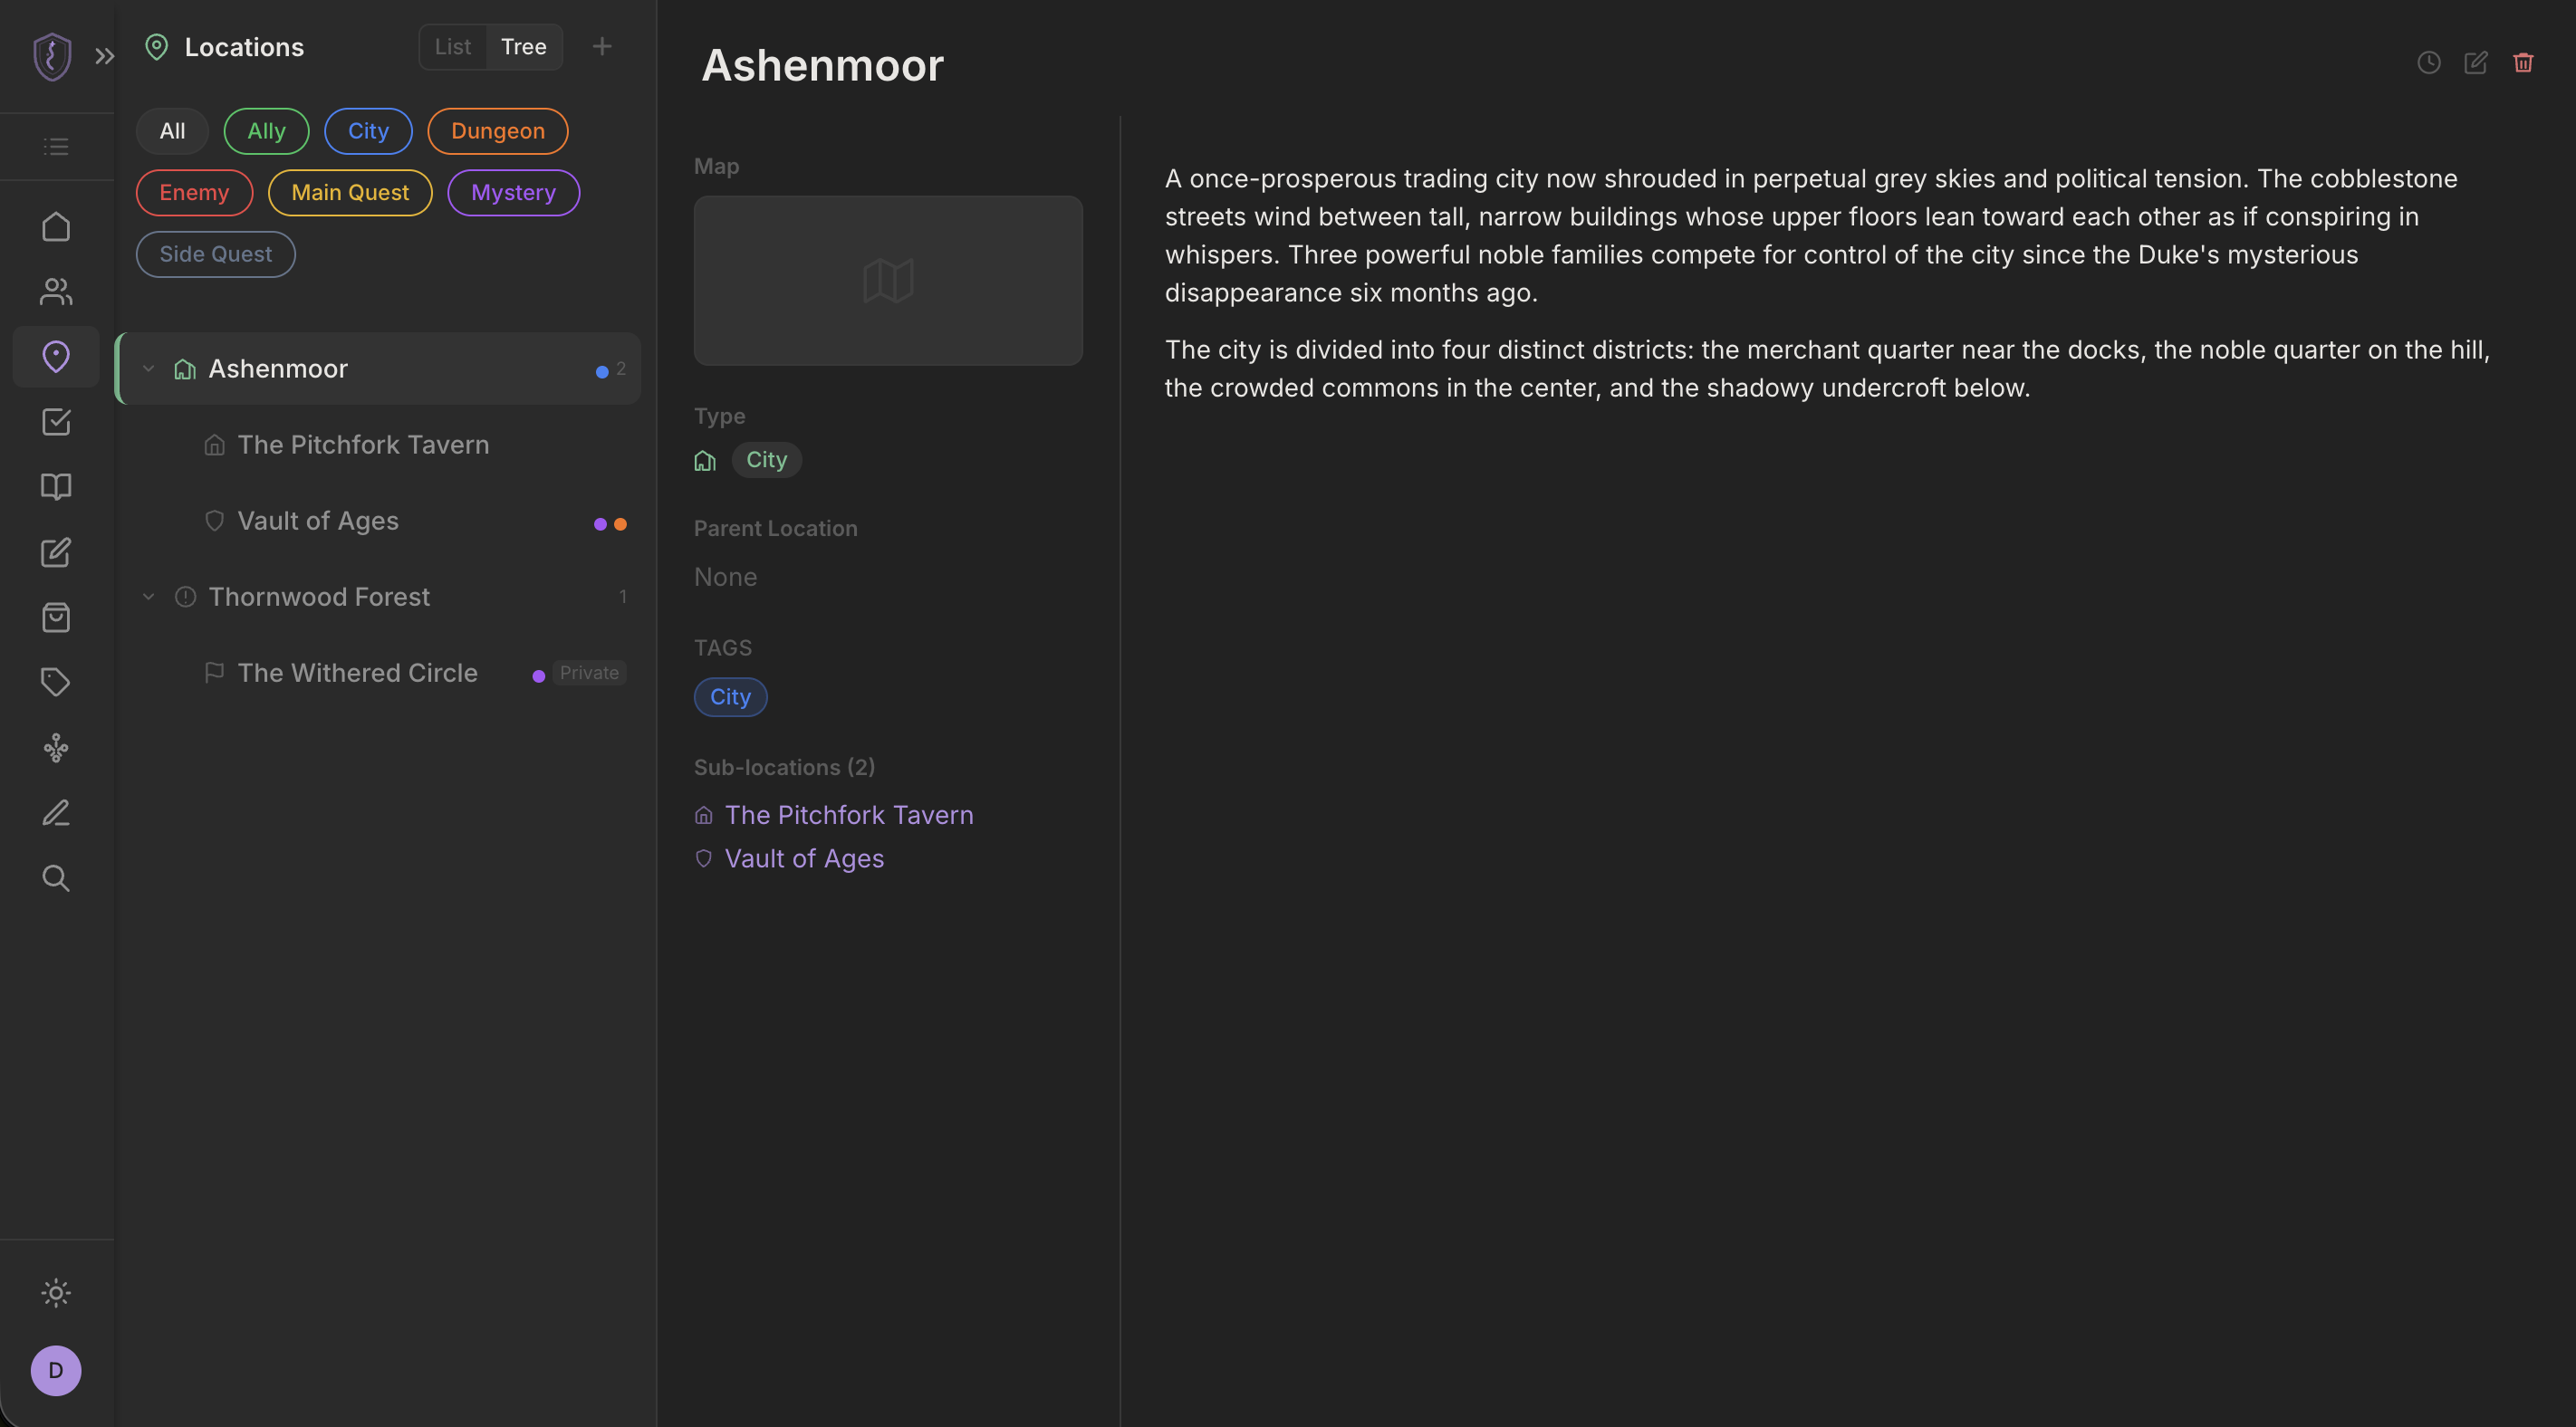The width and height of the screenshot is (2576, 1427).
Task: Toggle light theme sun icon
Action: (56, 1293)
